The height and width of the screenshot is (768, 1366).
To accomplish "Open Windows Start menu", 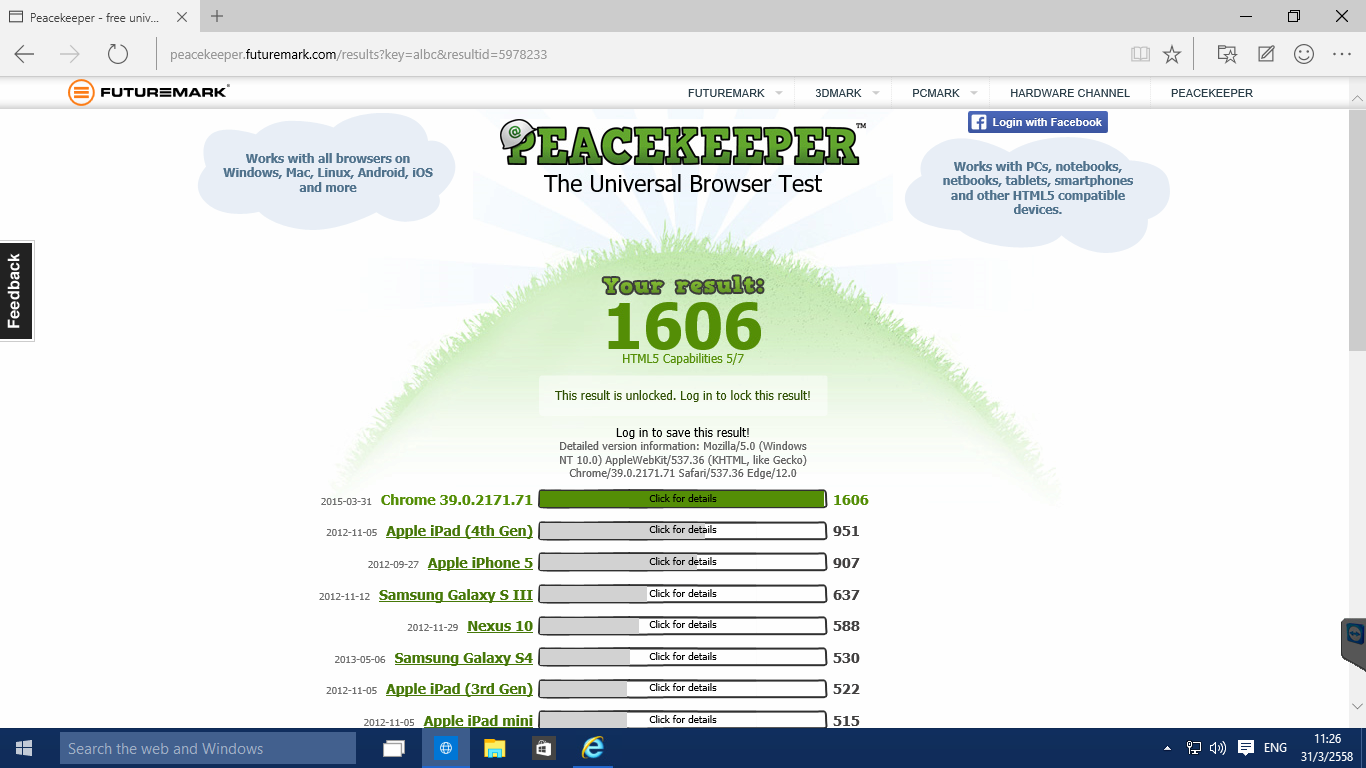I will click(24, 748).
